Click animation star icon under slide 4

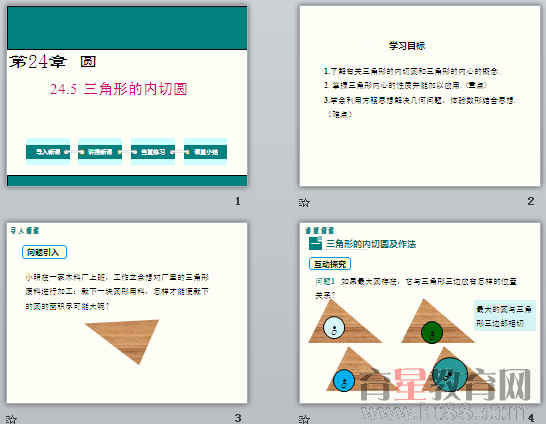pyautogui.click(x=304, y=419)
